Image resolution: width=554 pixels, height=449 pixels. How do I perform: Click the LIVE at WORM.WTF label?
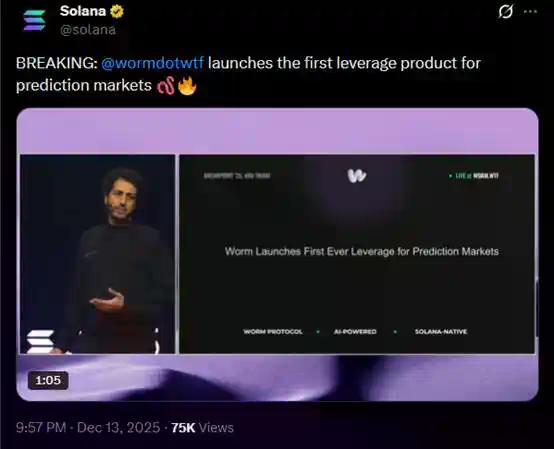coord(474,176)
